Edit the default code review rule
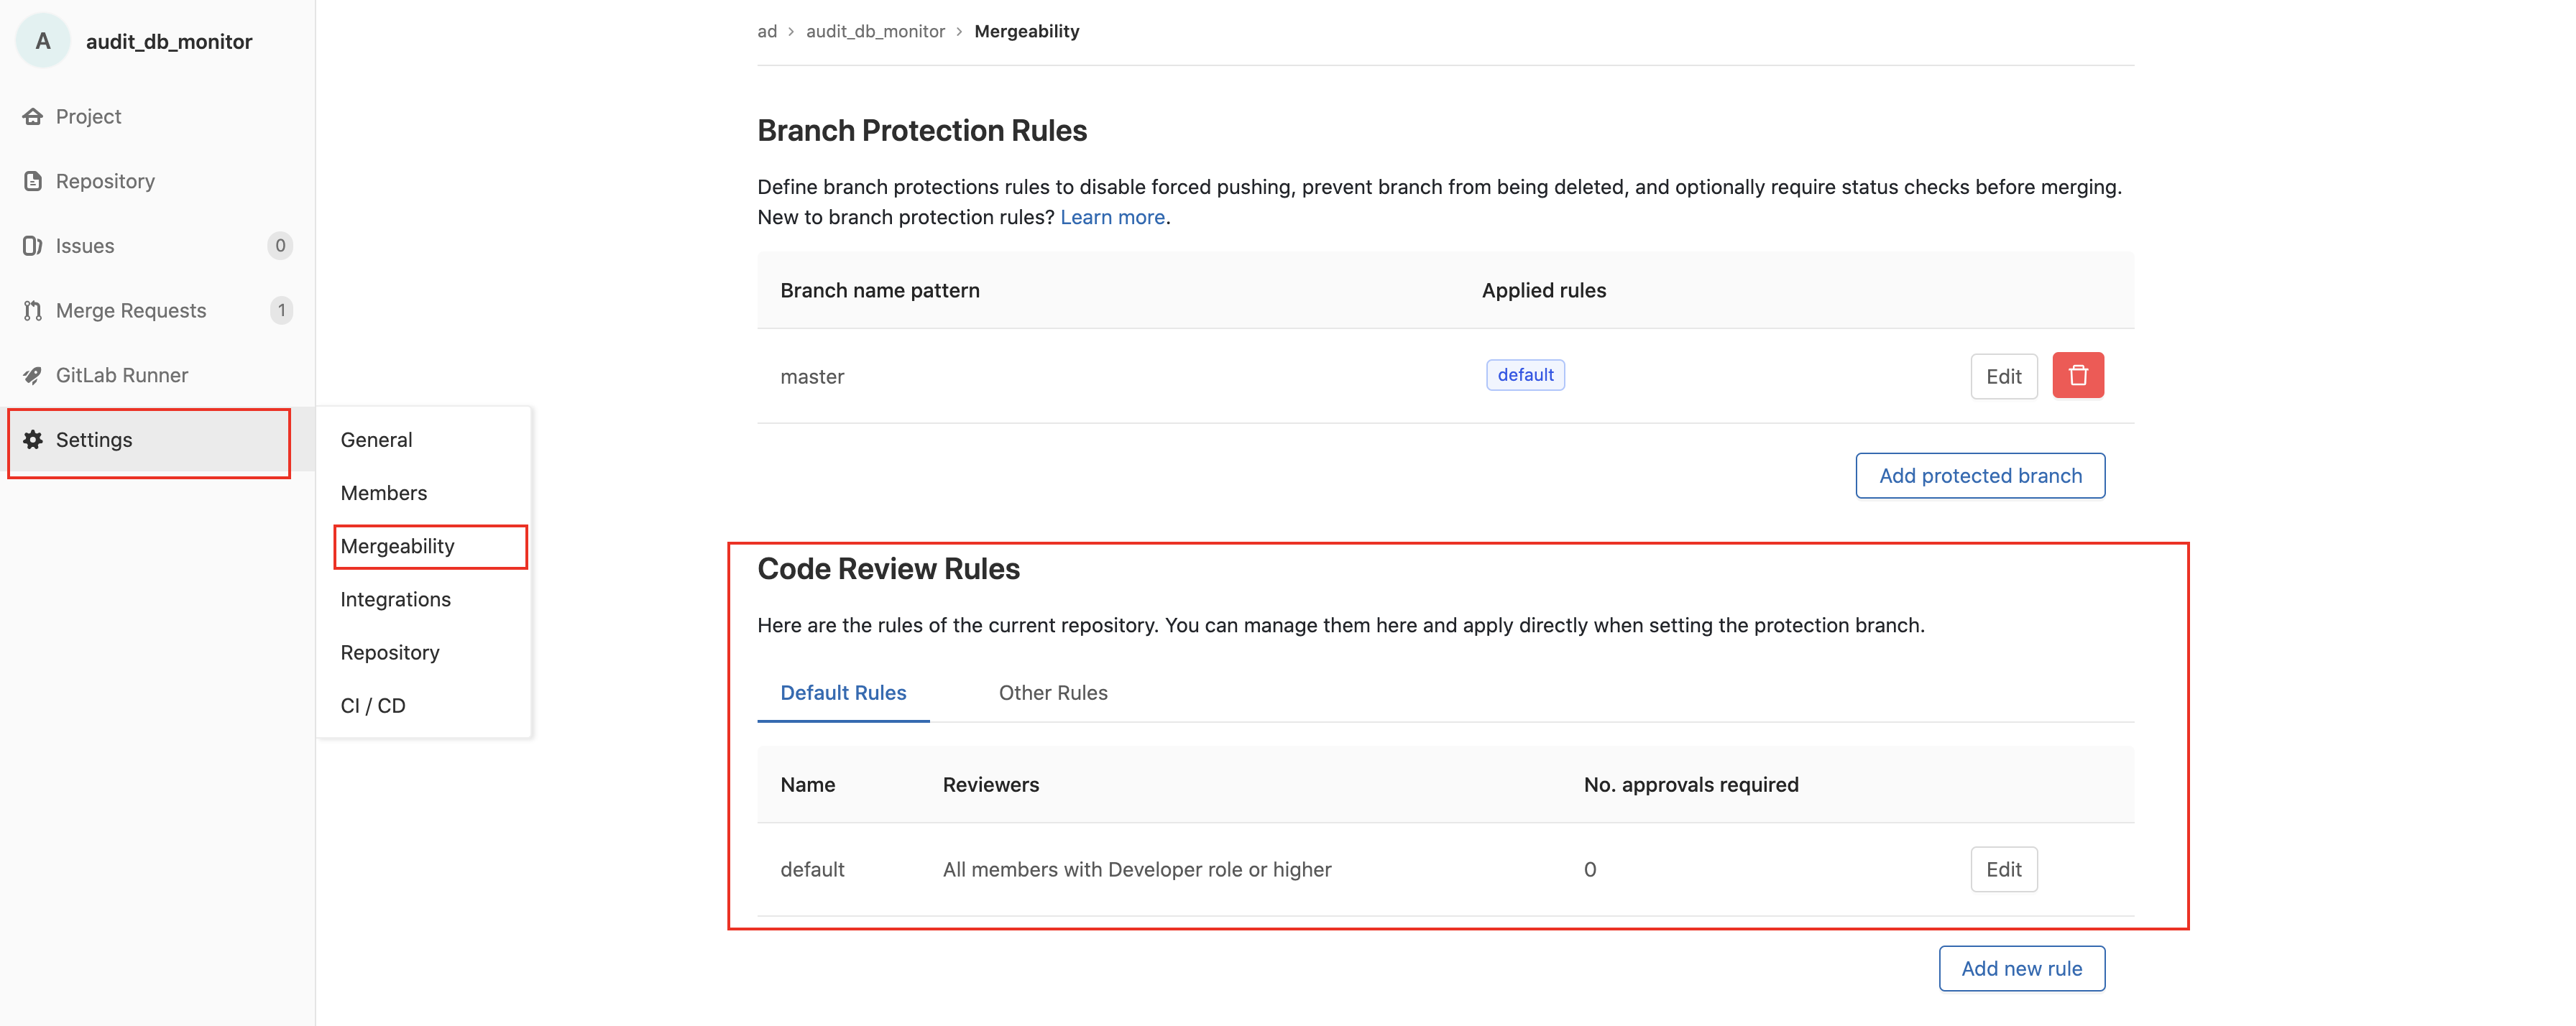2576x1026 pixels. (2003, 869)
